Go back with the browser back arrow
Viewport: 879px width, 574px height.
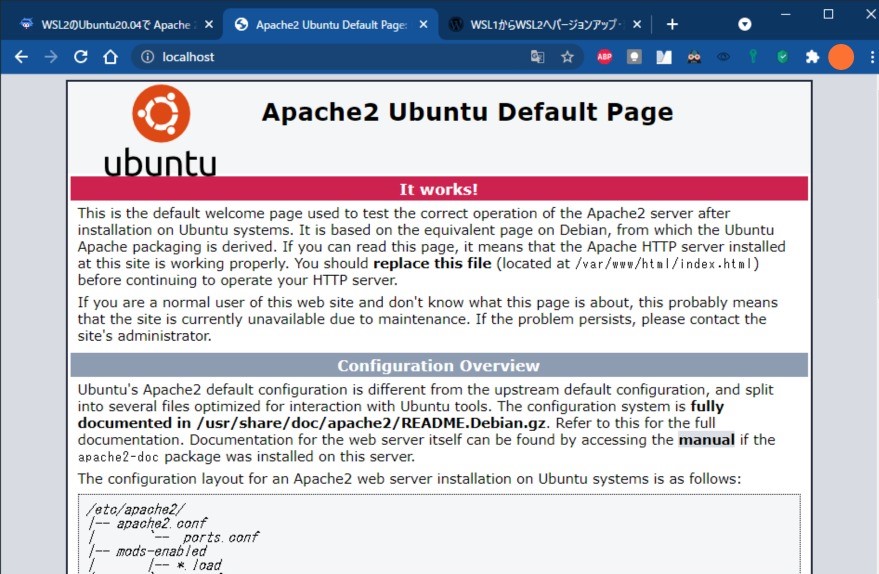21,57
